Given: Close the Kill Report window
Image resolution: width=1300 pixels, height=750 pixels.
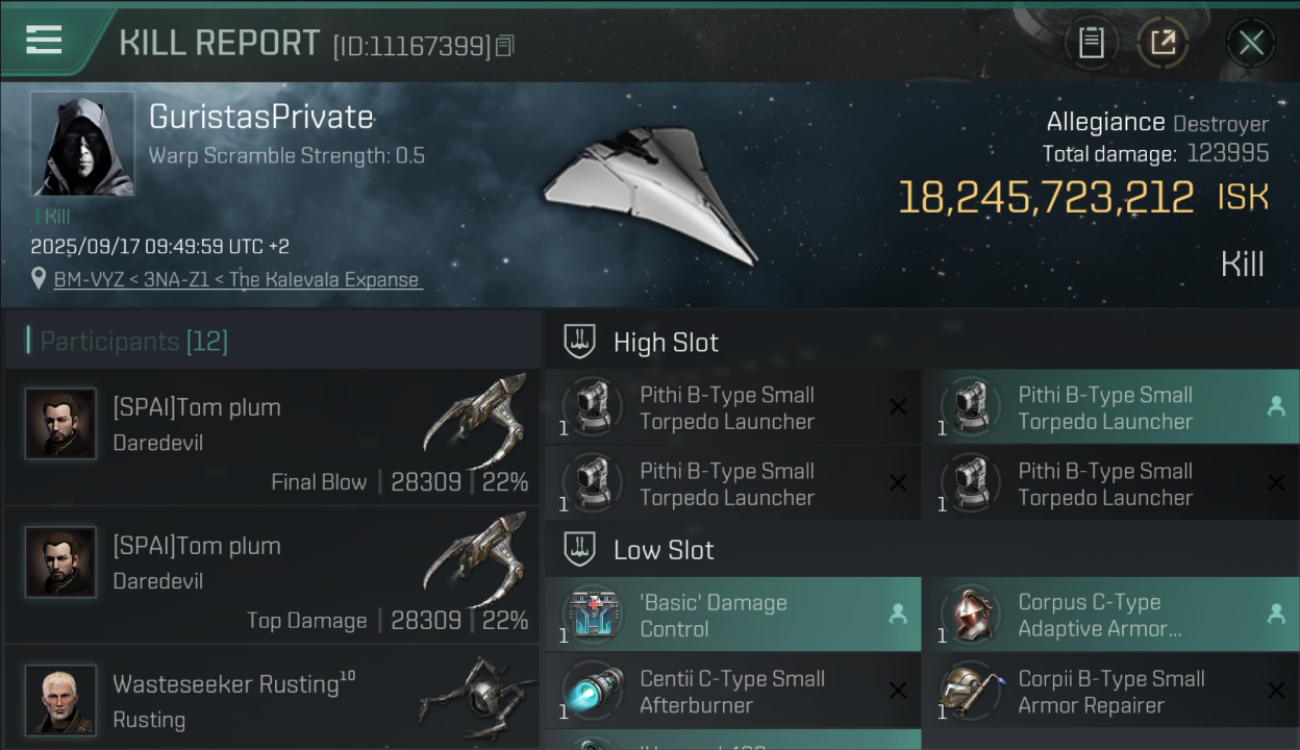Looking at the screenshot, I should tap(1250, 43).
